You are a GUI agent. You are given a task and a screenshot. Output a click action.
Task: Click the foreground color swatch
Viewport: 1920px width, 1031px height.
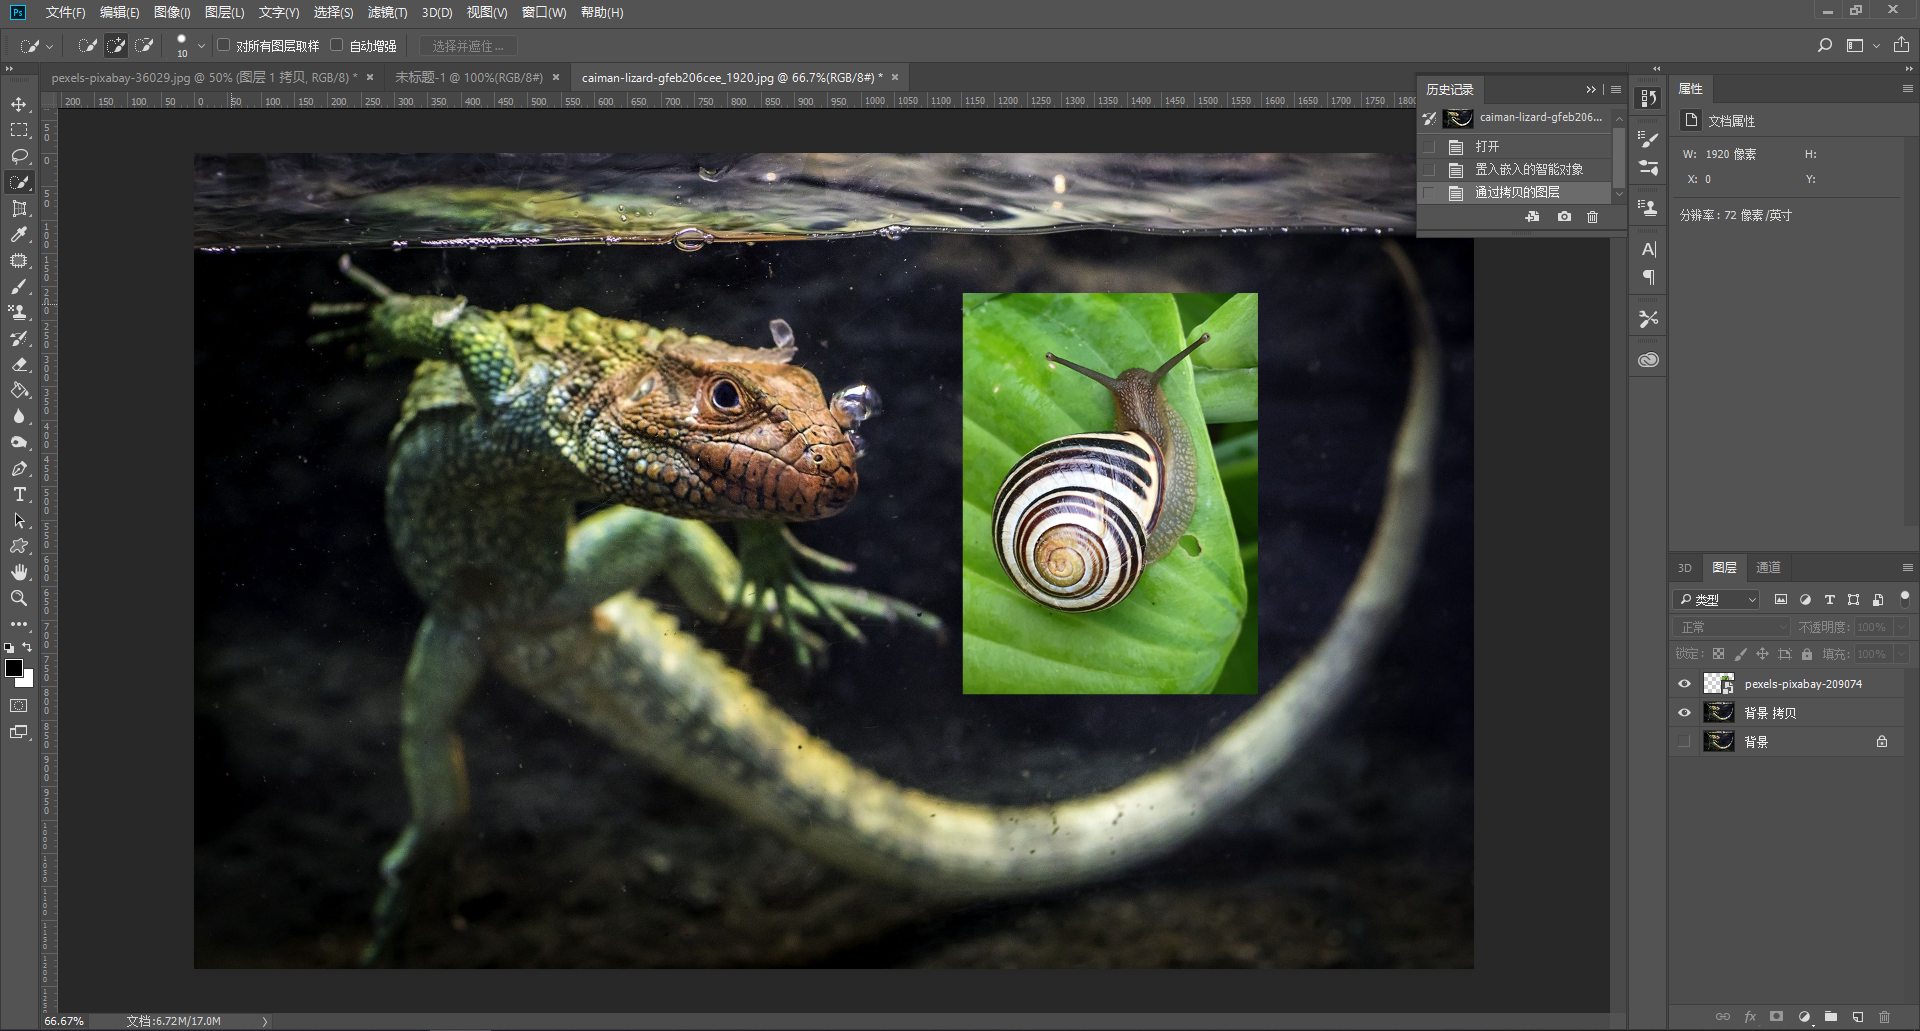(x=14, y=668)
